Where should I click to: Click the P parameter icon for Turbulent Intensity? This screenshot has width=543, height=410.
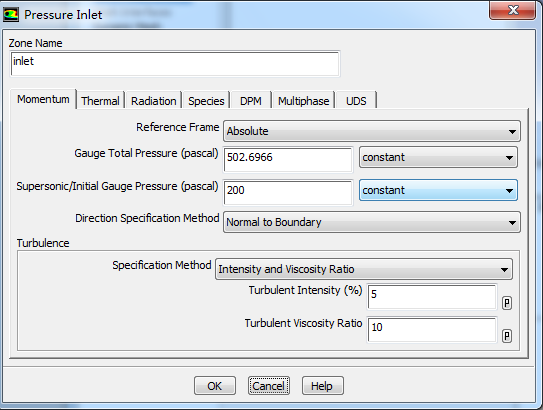tap(507, 303)
